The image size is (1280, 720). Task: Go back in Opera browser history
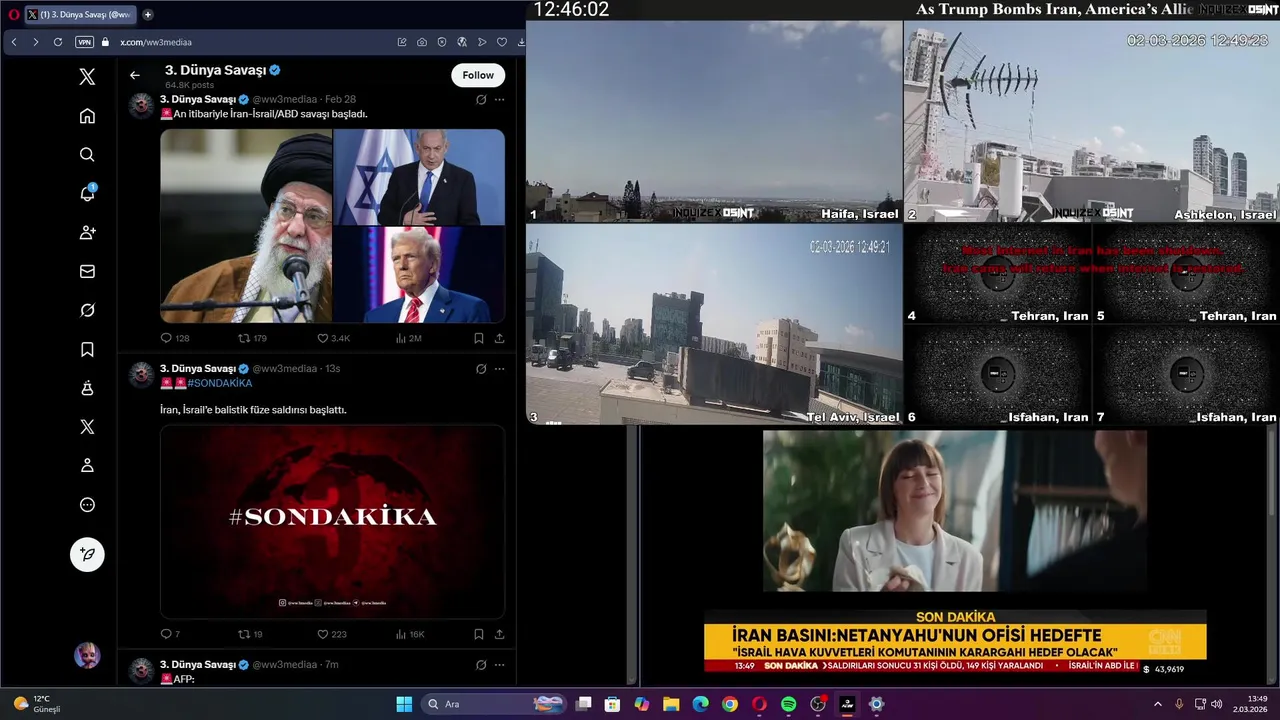click(x=14, y=42)
